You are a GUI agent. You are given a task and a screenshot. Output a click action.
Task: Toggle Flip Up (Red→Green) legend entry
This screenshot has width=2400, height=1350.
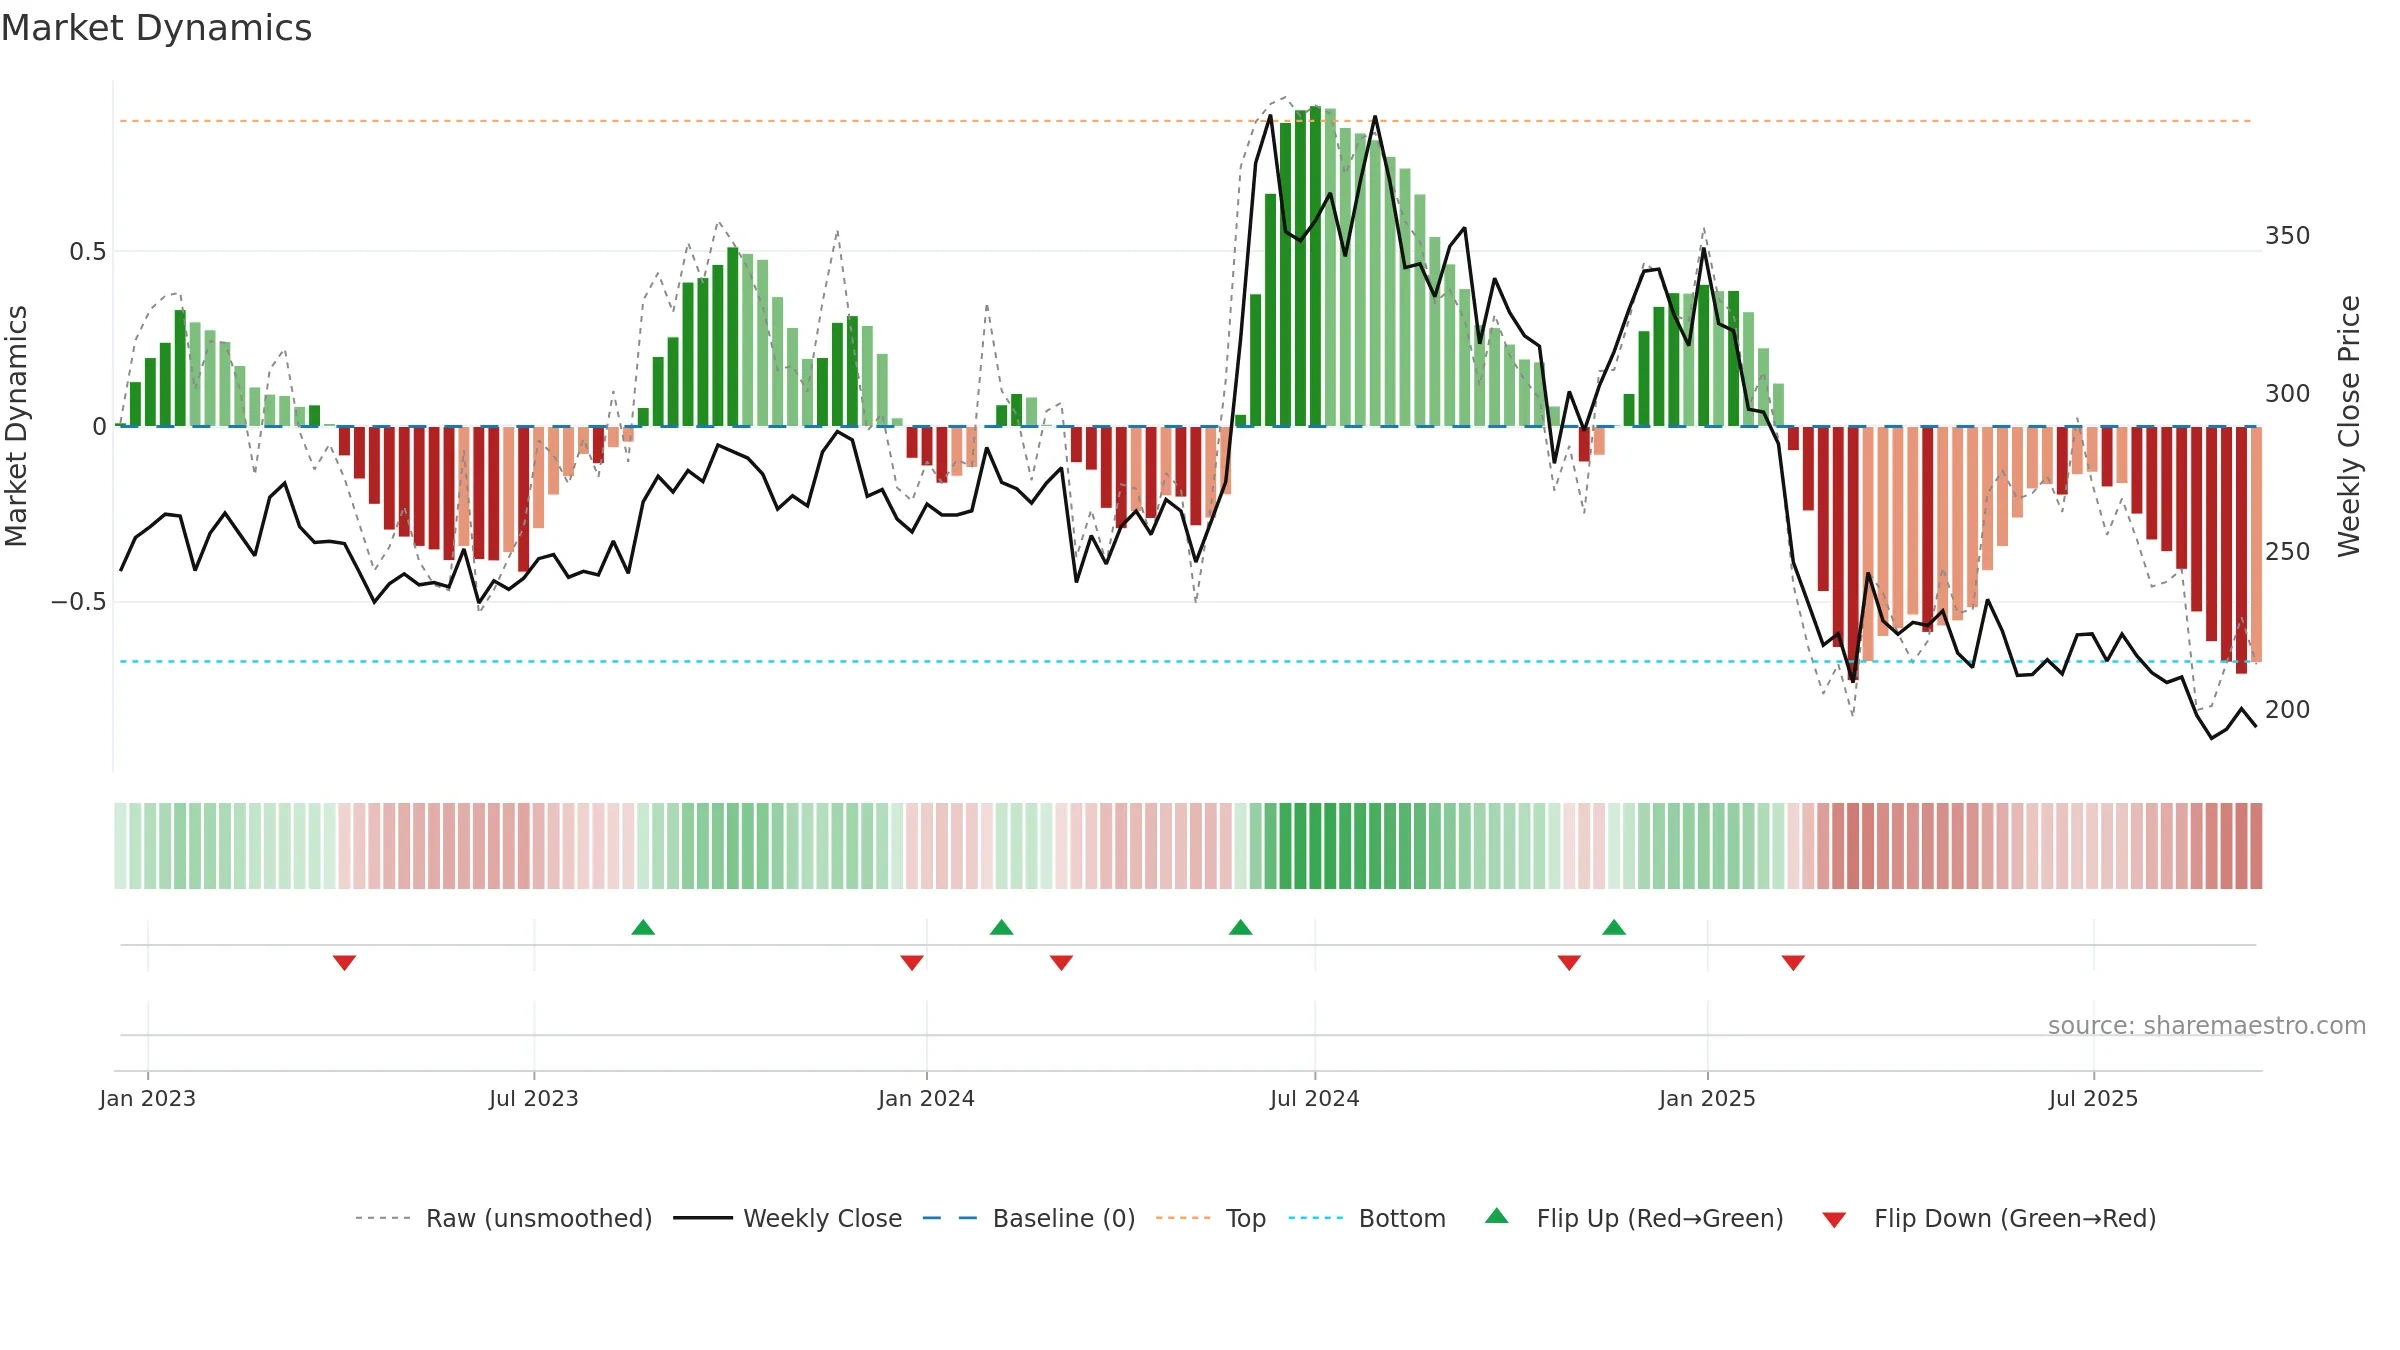pos(1634,1218)
